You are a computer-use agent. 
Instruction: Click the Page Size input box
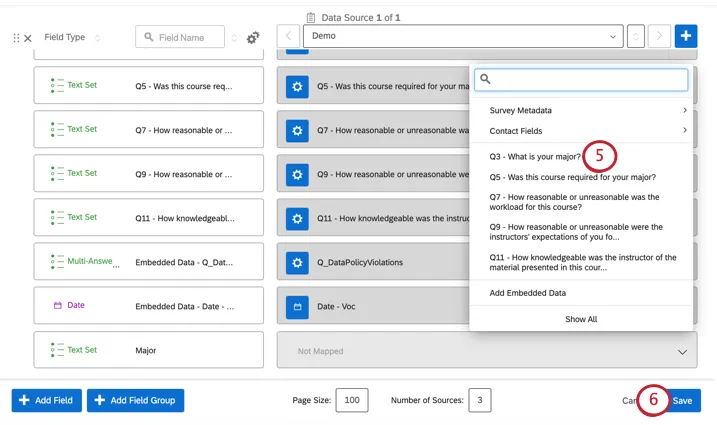pyautogui.click(x=352, y=400)
